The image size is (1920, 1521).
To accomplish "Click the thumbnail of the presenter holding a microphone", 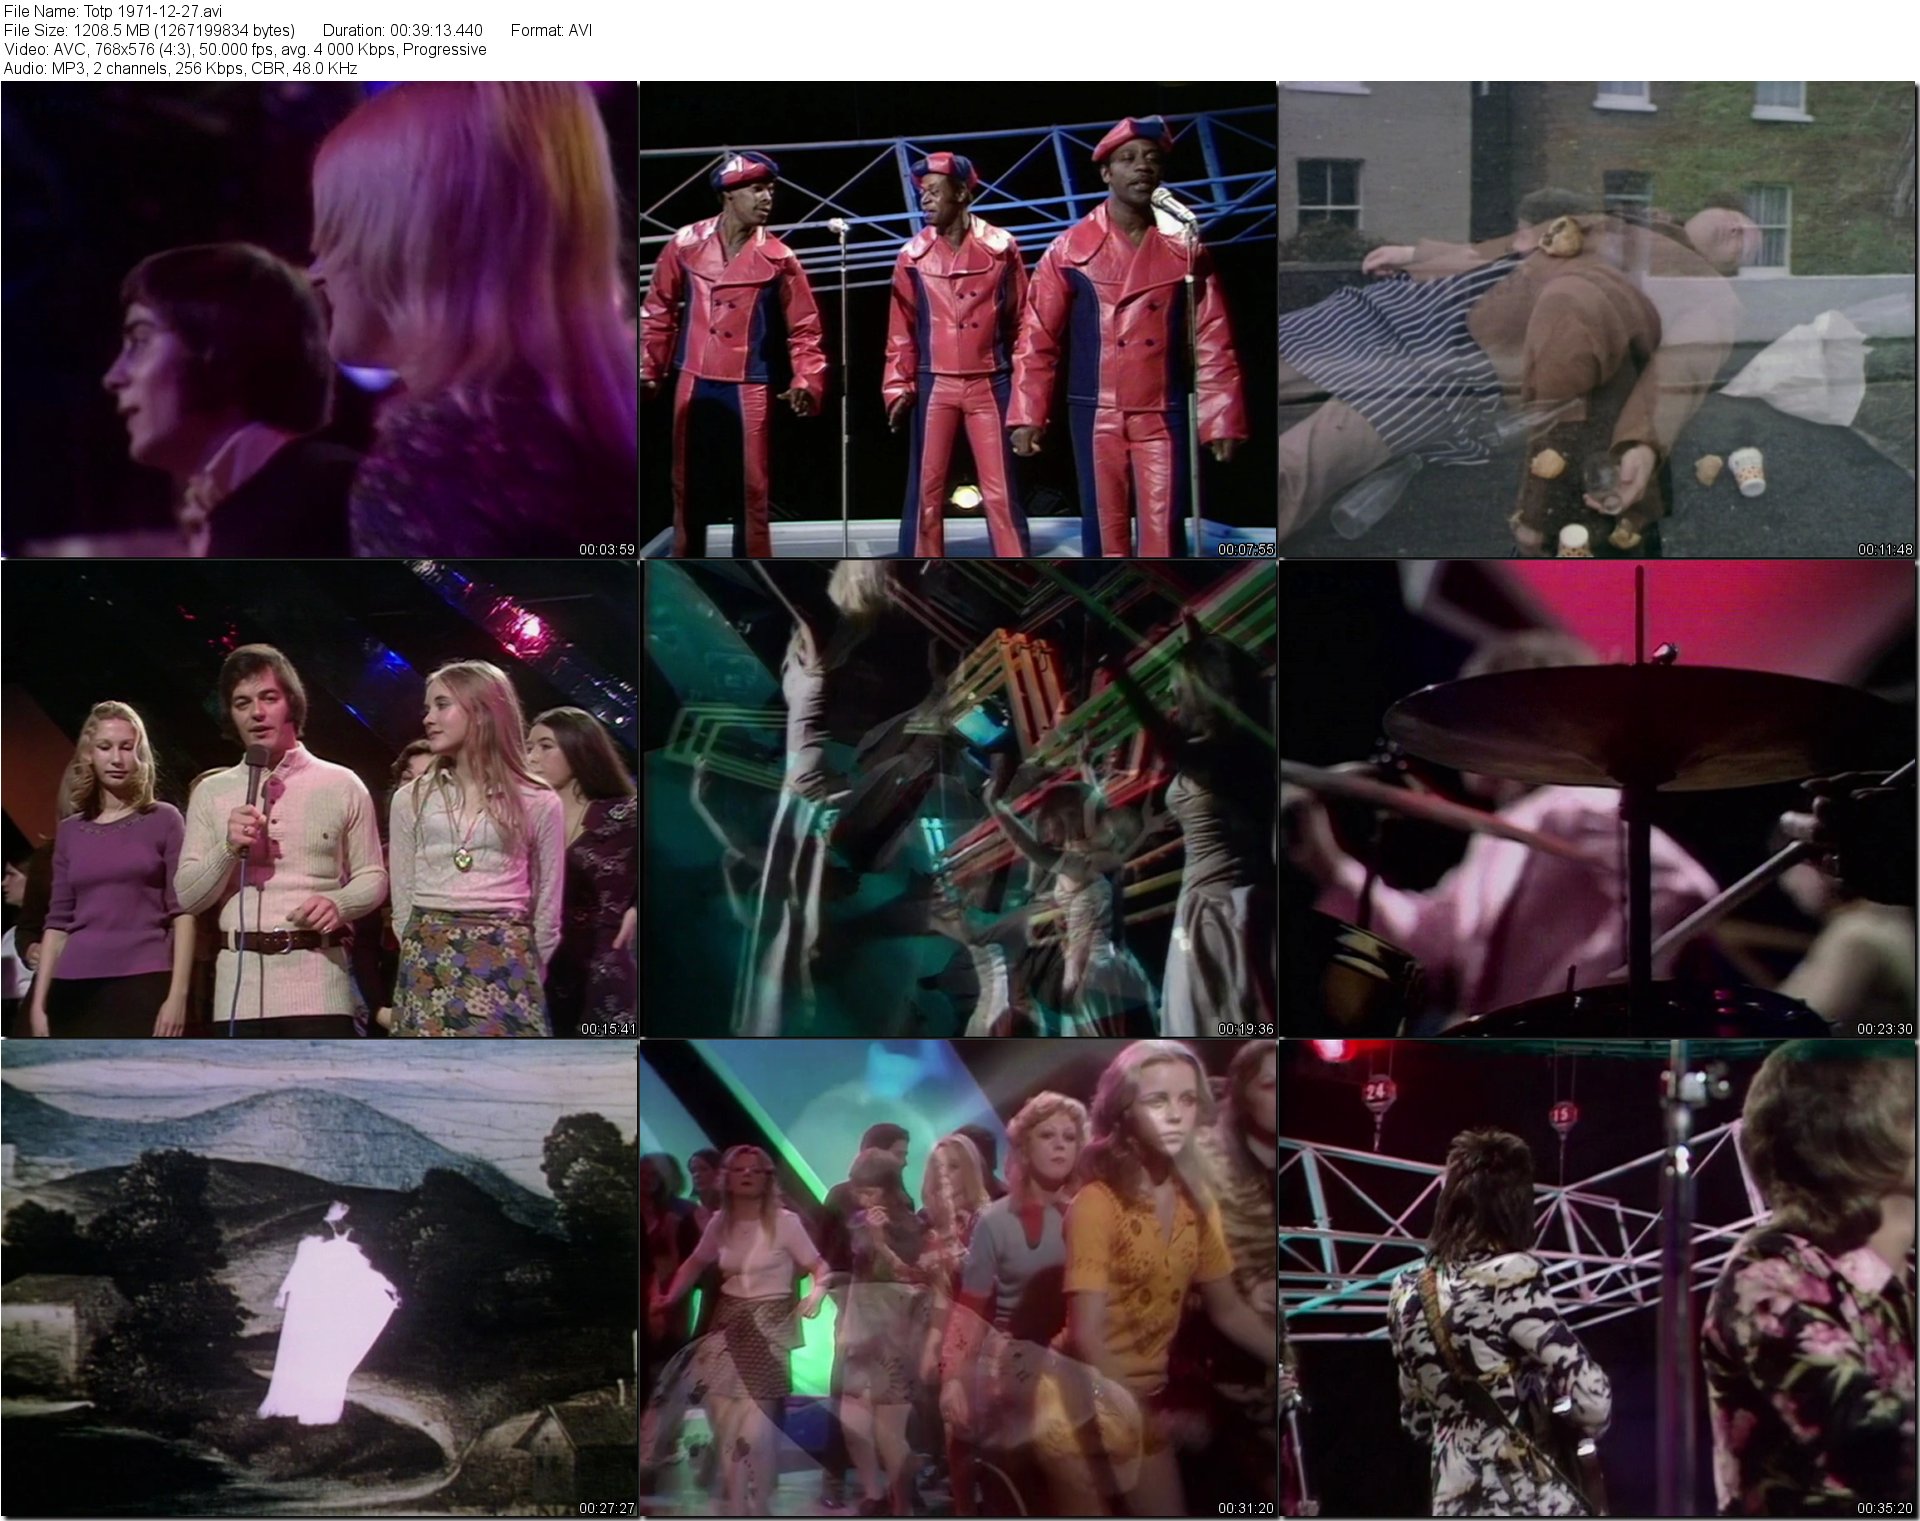I will click(x=319, y=798).
